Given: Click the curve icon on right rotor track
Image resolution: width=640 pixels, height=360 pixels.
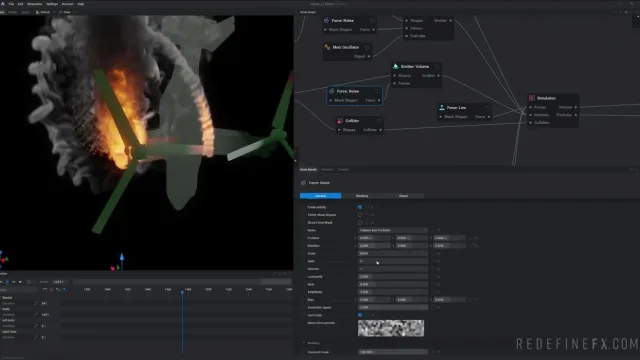Looking at the screenshot, I should pyautogui.click(x=36, y=338).
